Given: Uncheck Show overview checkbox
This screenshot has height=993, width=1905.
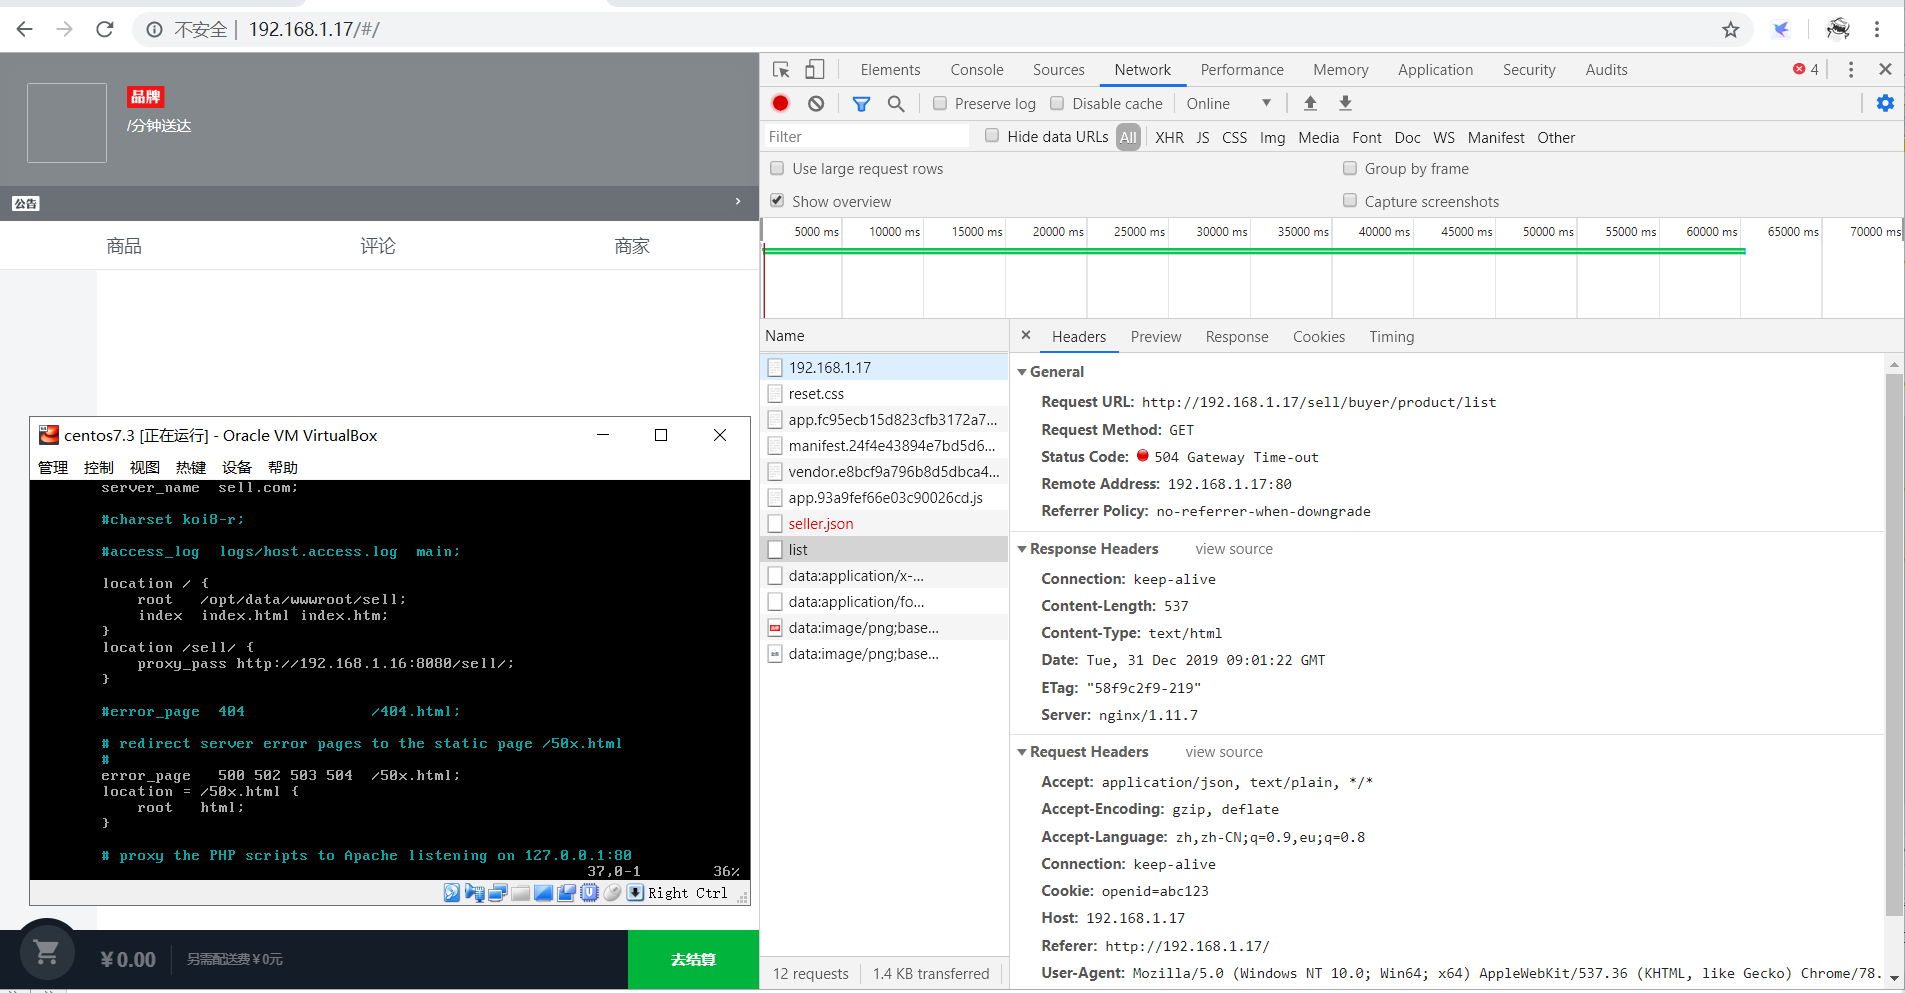Looking at the screenshot, I should pos(777,200).
